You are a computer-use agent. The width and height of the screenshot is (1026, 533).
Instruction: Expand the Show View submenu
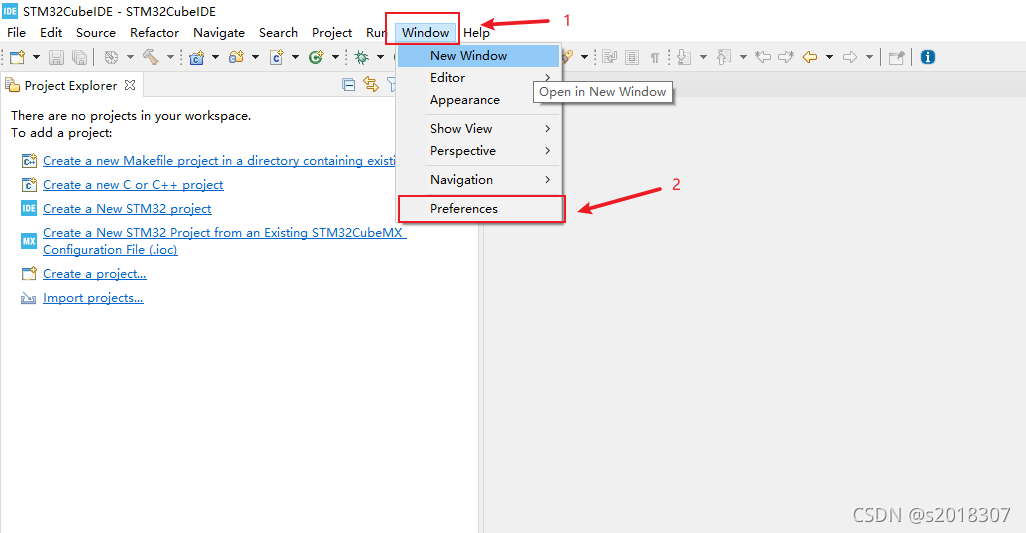tap(478, 129)
